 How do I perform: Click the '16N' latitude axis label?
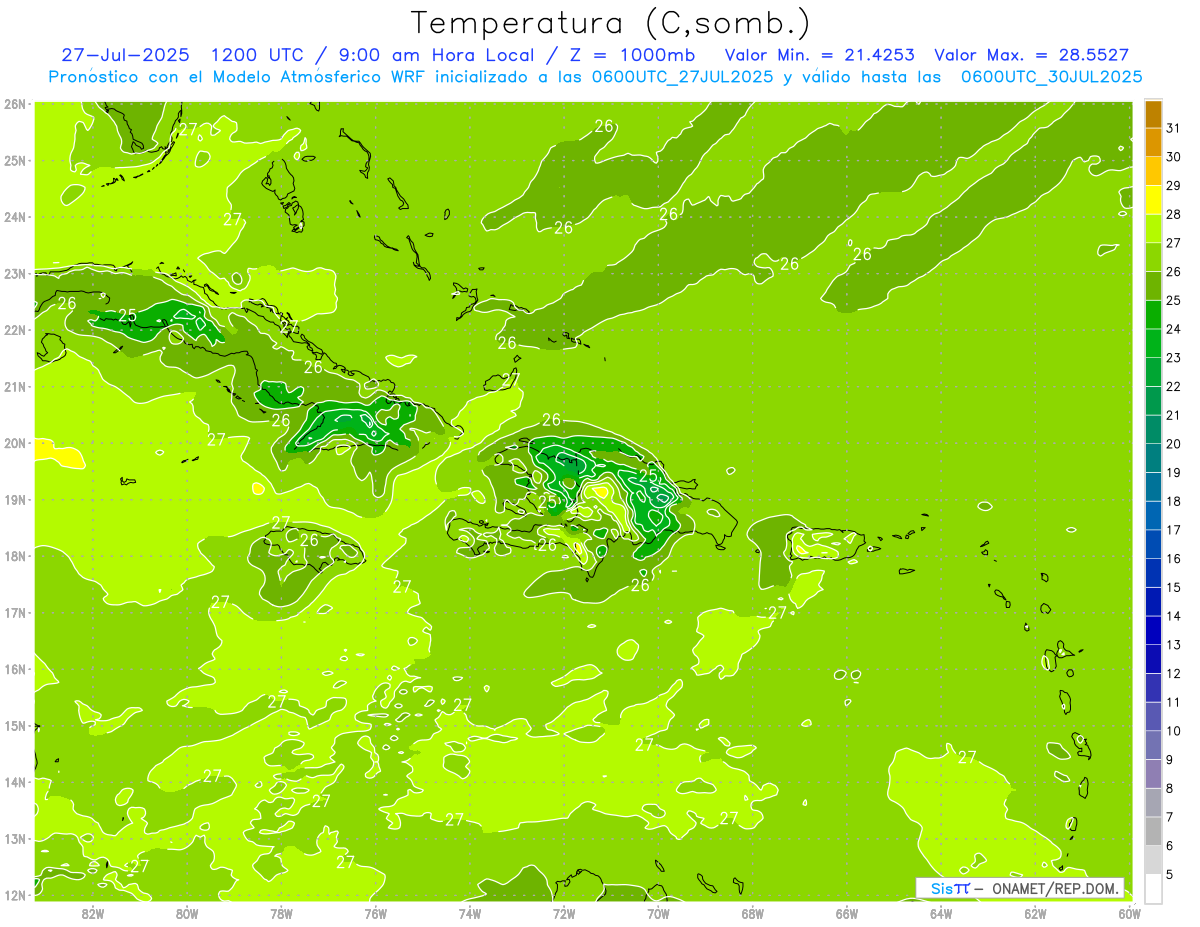pos(15,669)
